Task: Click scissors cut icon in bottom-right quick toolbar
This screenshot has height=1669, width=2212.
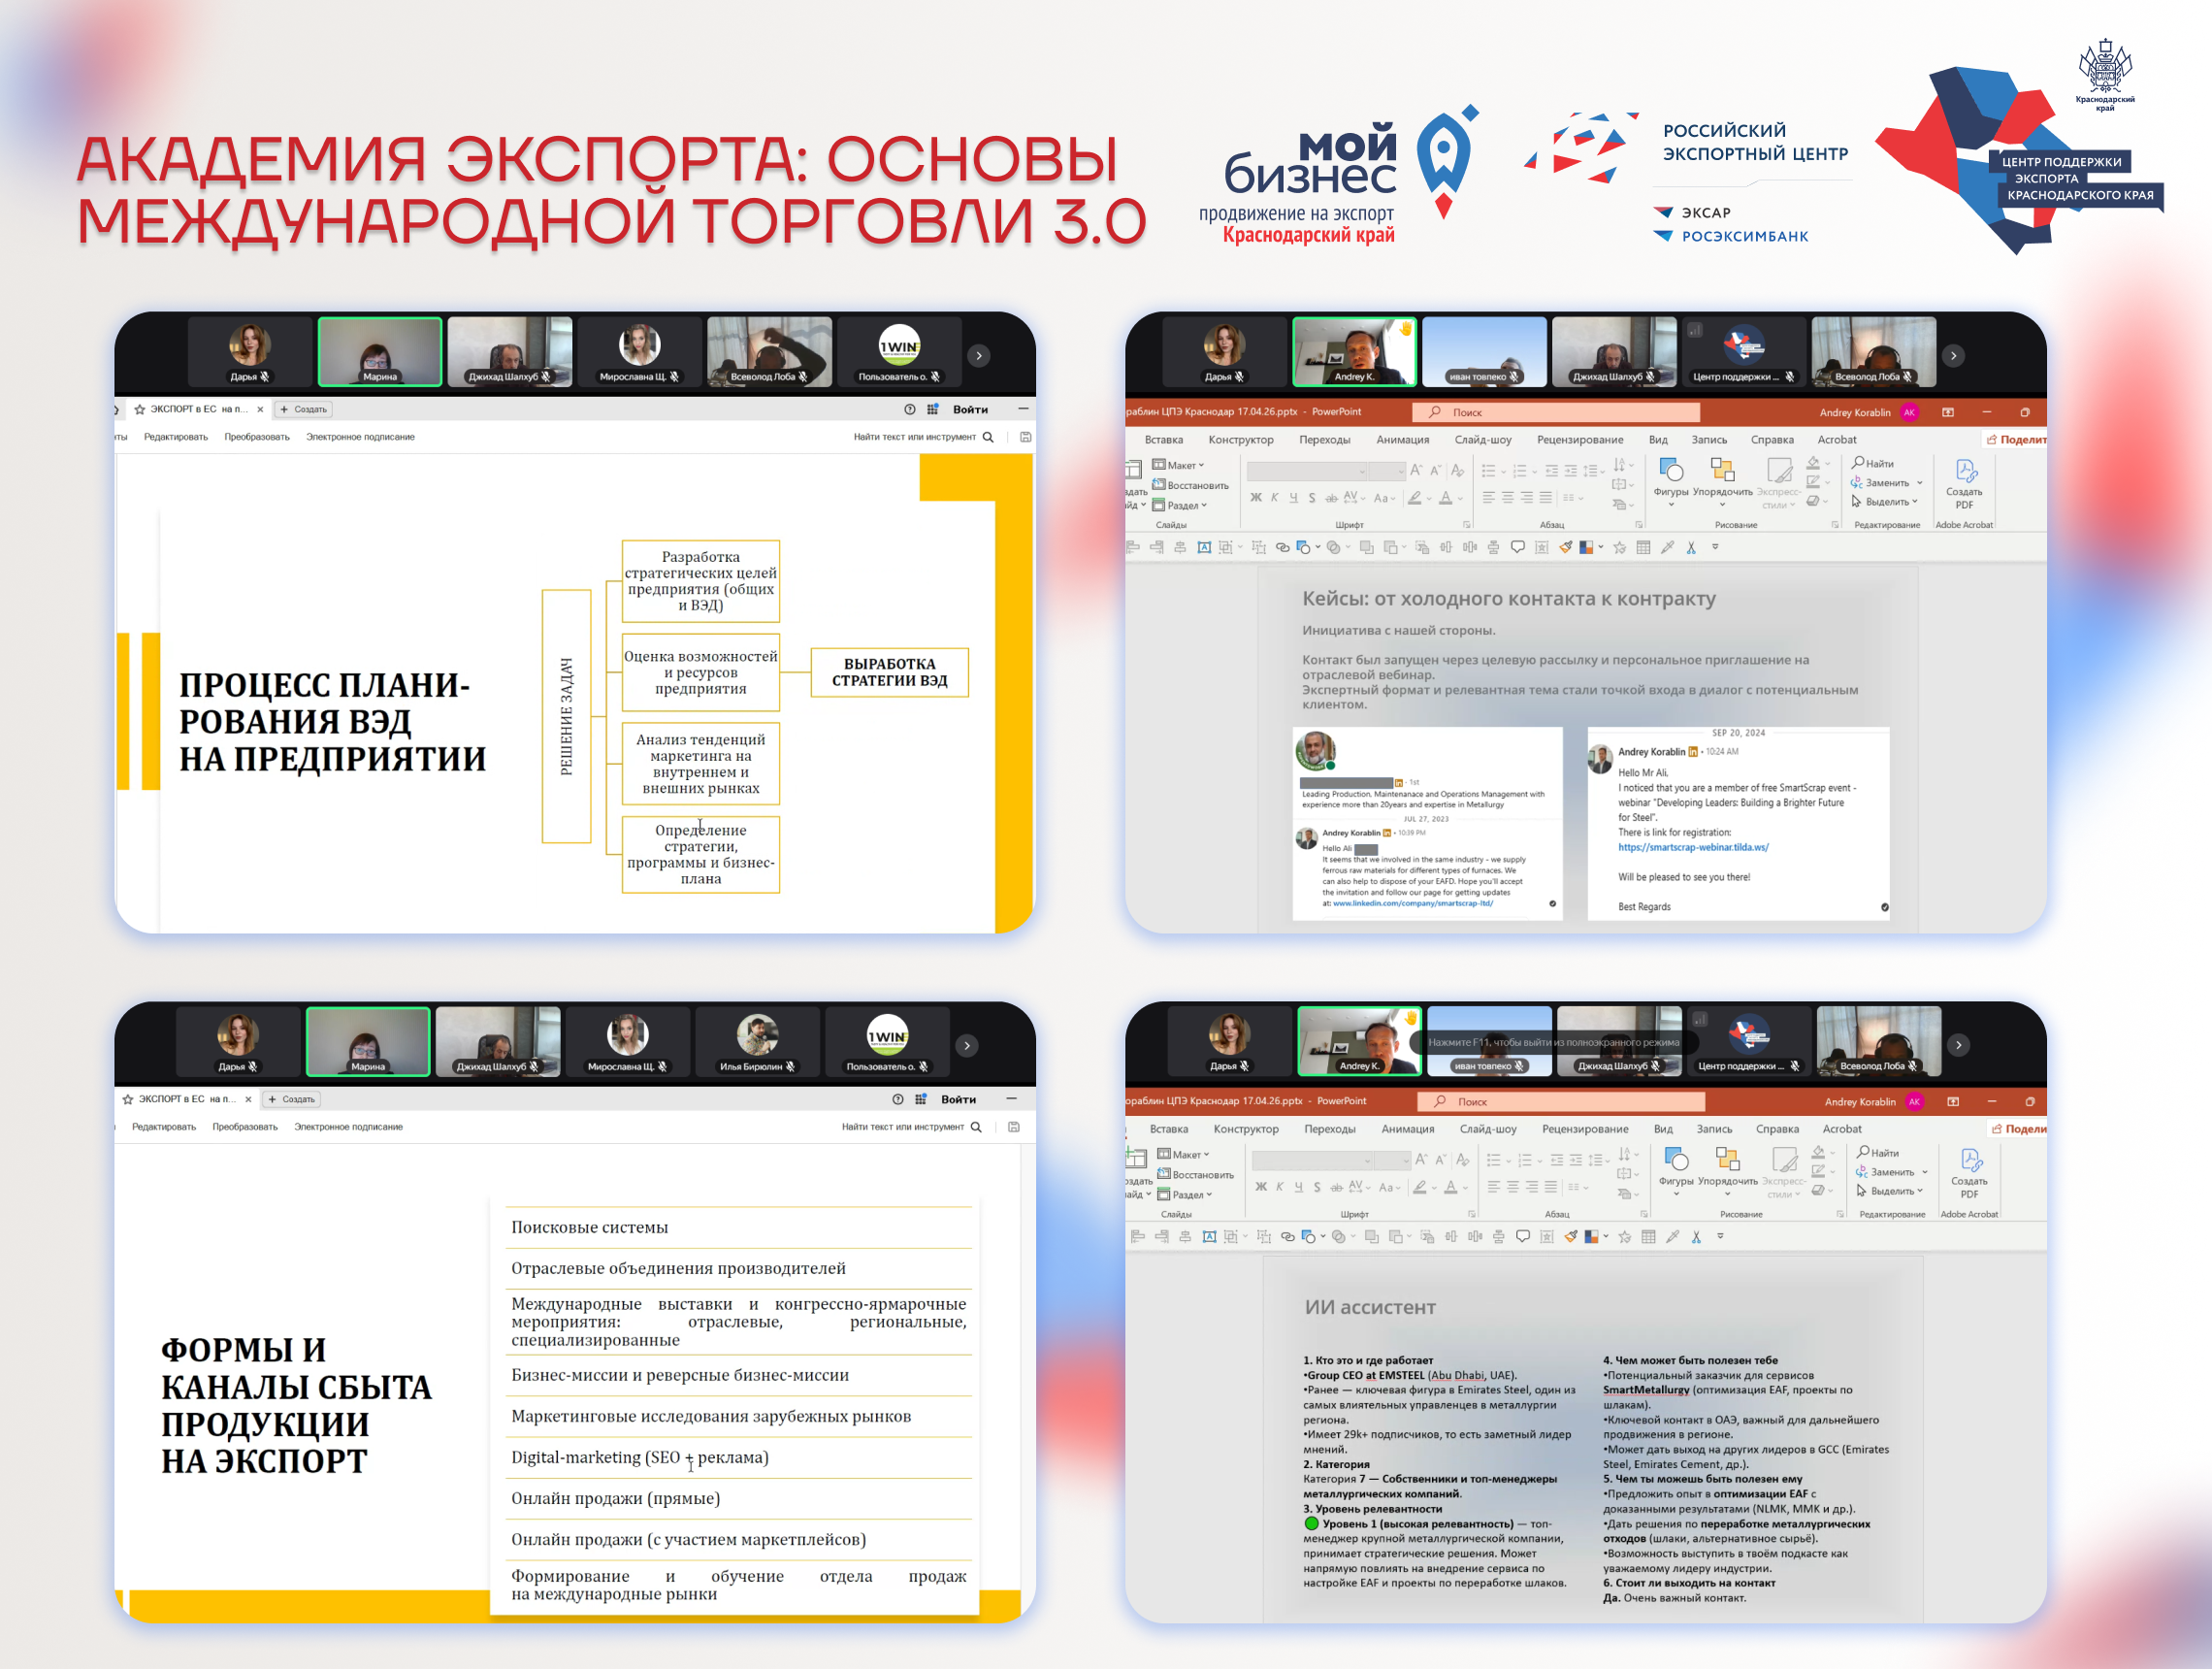Action: (x=1696, y=1237)
